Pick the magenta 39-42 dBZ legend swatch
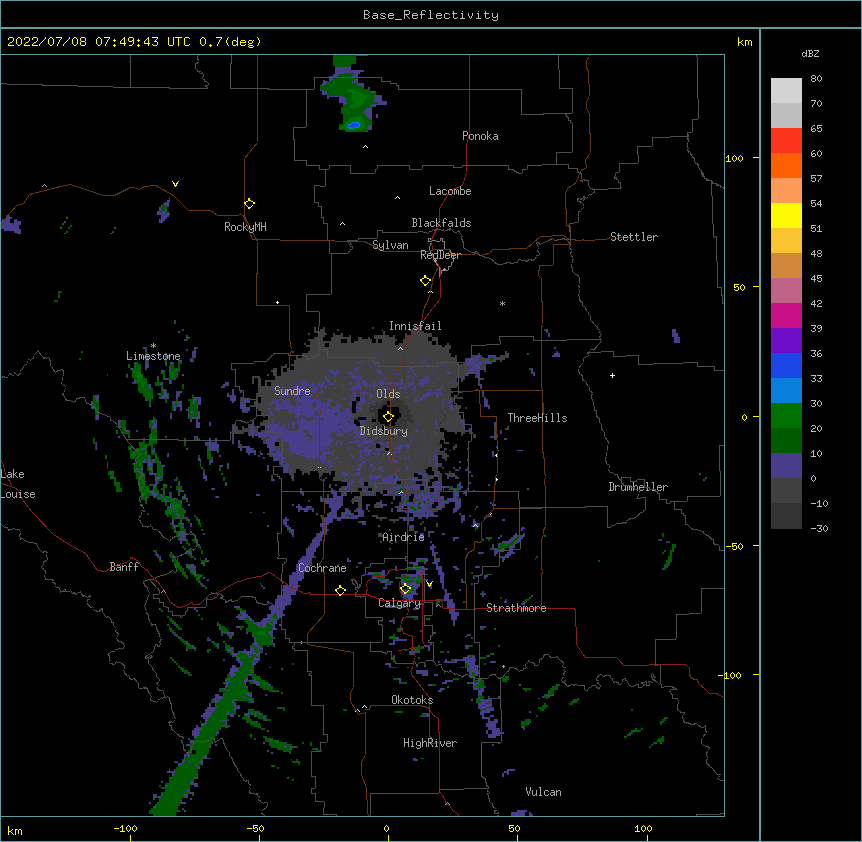The image size is (862, 842). 786,315
